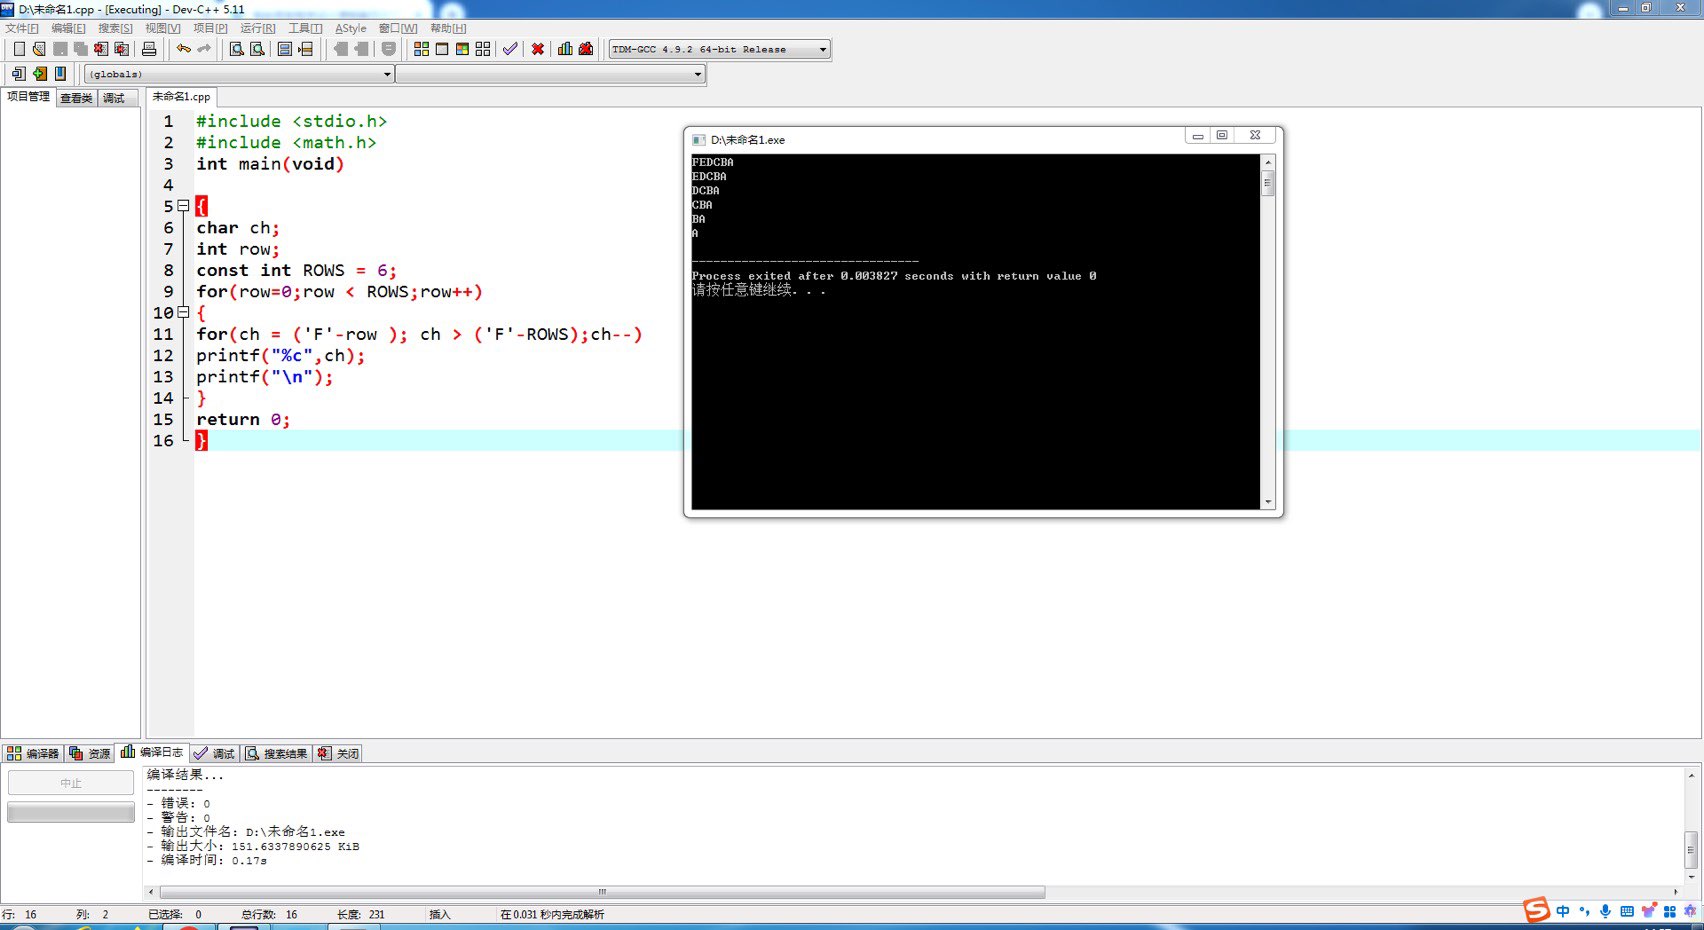1704x930 pixels.
Task: Open the TDM-GCC compiler selection dropdown
Action: tap(720, 49)
